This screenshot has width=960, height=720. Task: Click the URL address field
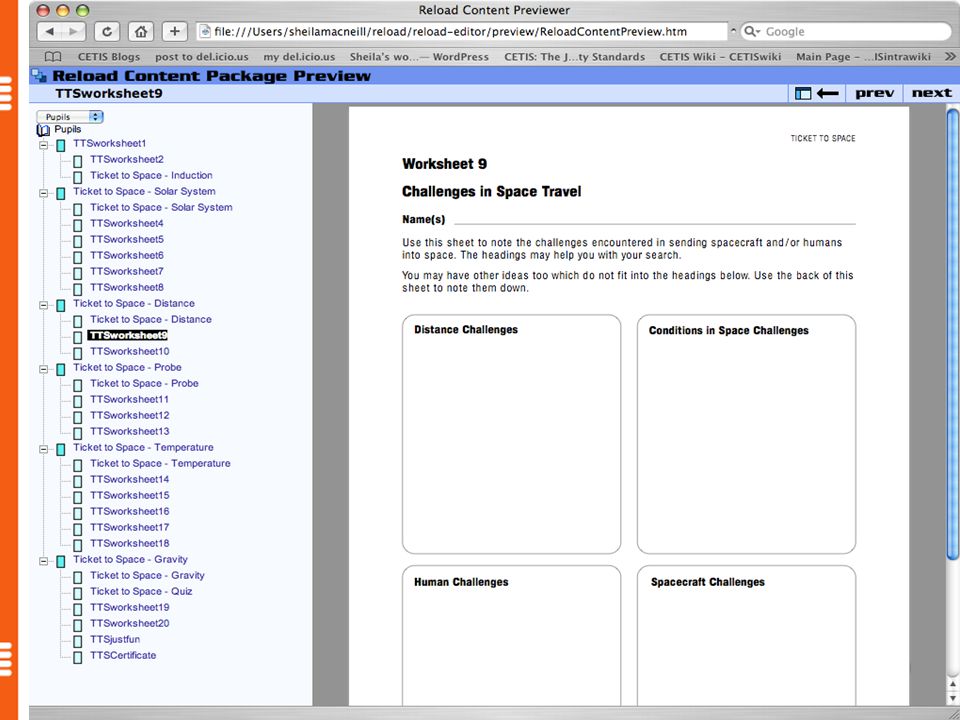(463, 31)
